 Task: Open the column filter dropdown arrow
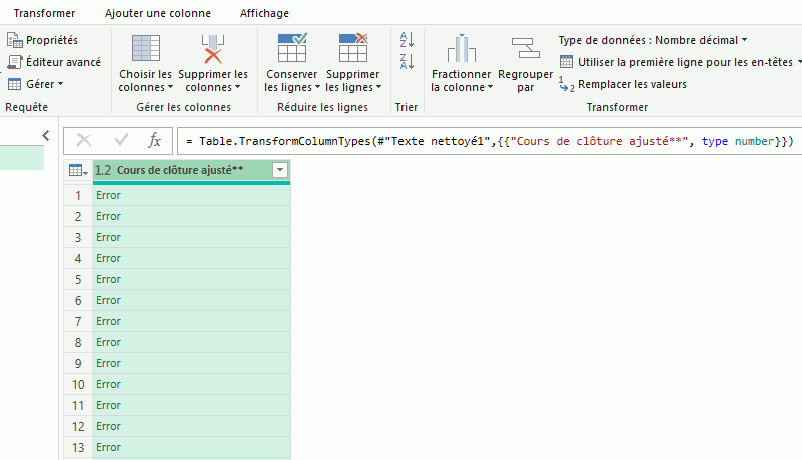click(x=280, y=171)
